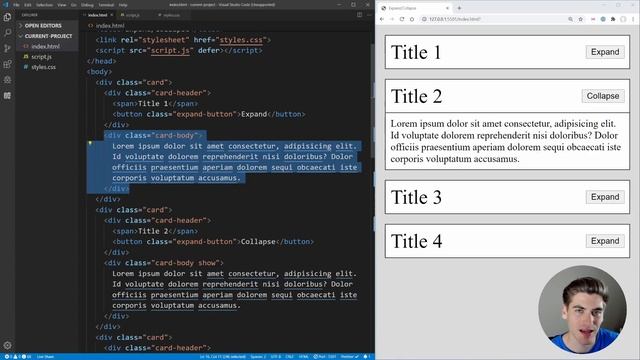
Task: Click the browser profile avatar icon
Action: pos(623,19)
